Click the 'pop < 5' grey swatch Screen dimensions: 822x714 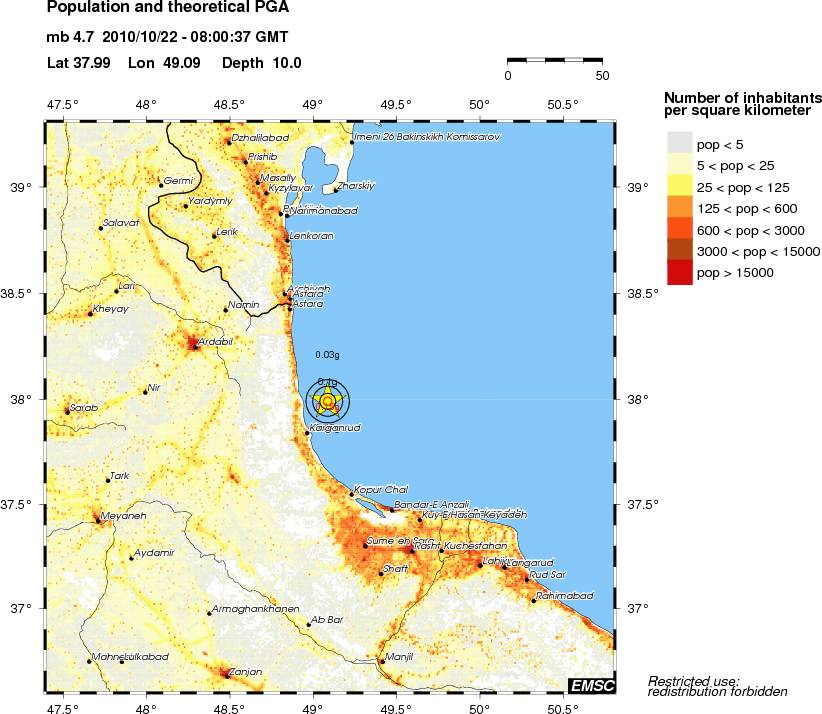(679, 146)
